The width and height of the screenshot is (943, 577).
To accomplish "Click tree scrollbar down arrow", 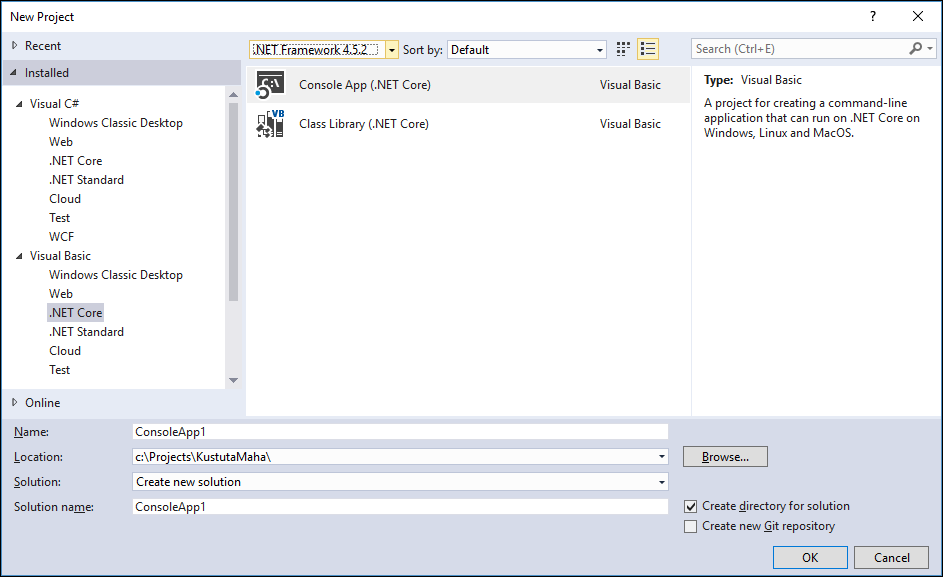I will [233, 380].
